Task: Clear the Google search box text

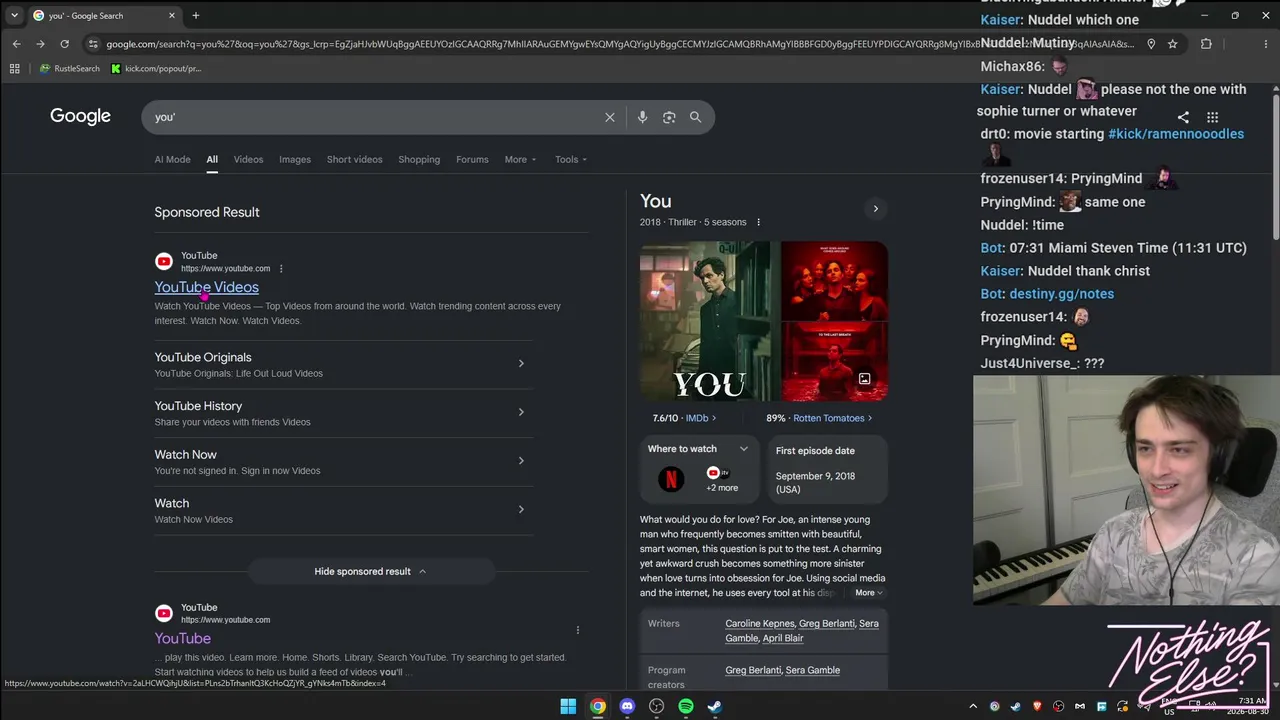Action: pos(610,117)
